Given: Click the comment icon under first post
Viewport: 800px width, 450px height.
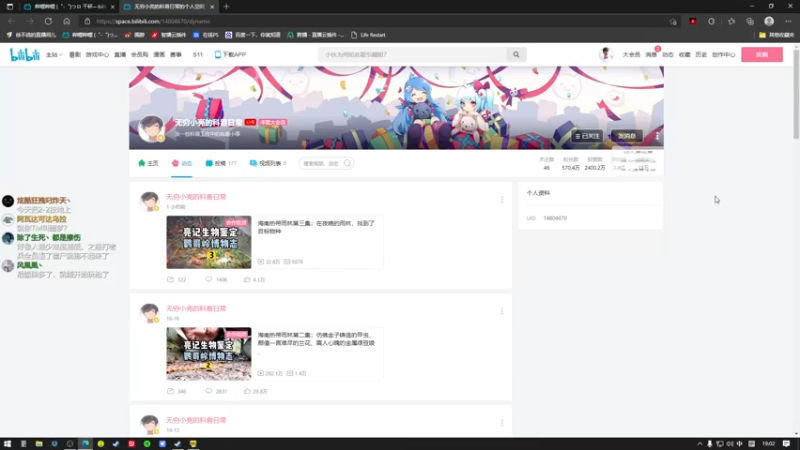Looking at the screenshot, I should click(x=209, y=280).
